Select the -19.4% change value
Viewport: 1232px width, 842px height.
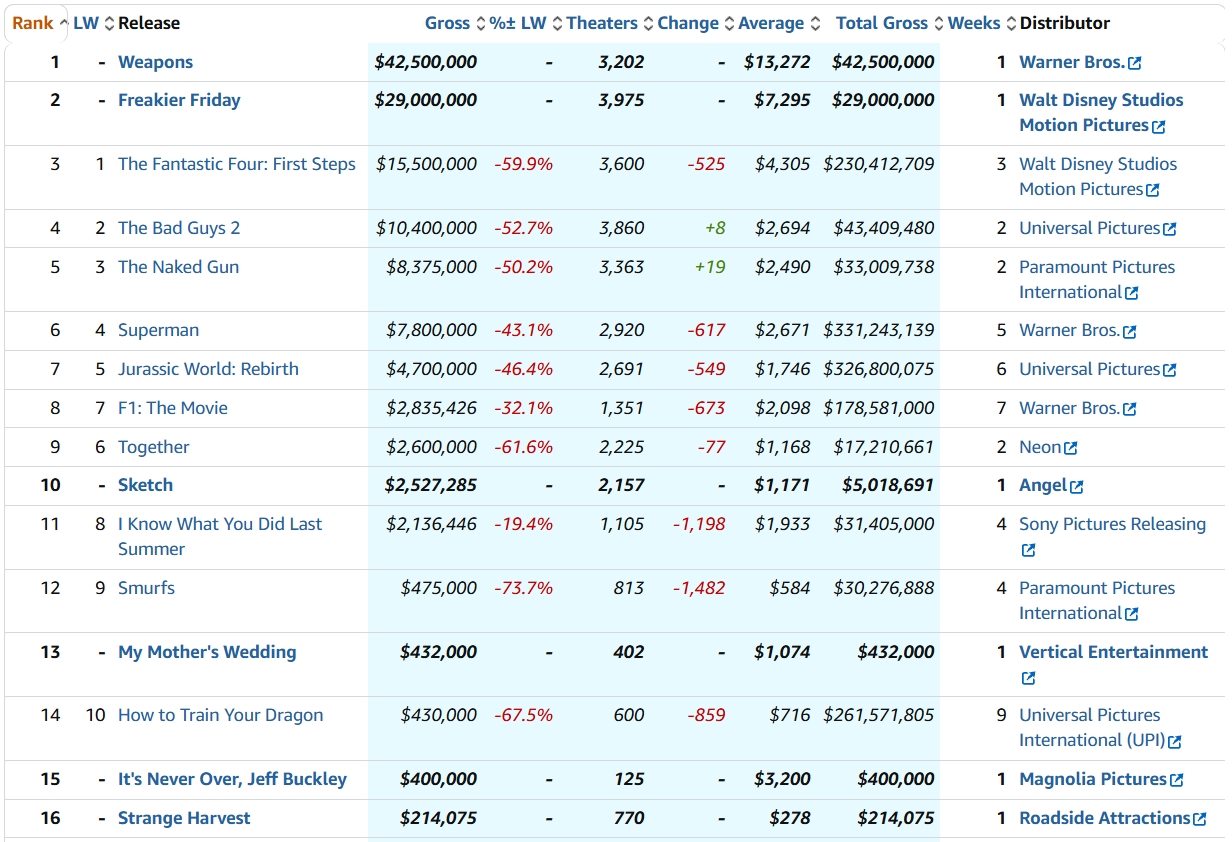(x=523, y=524)
